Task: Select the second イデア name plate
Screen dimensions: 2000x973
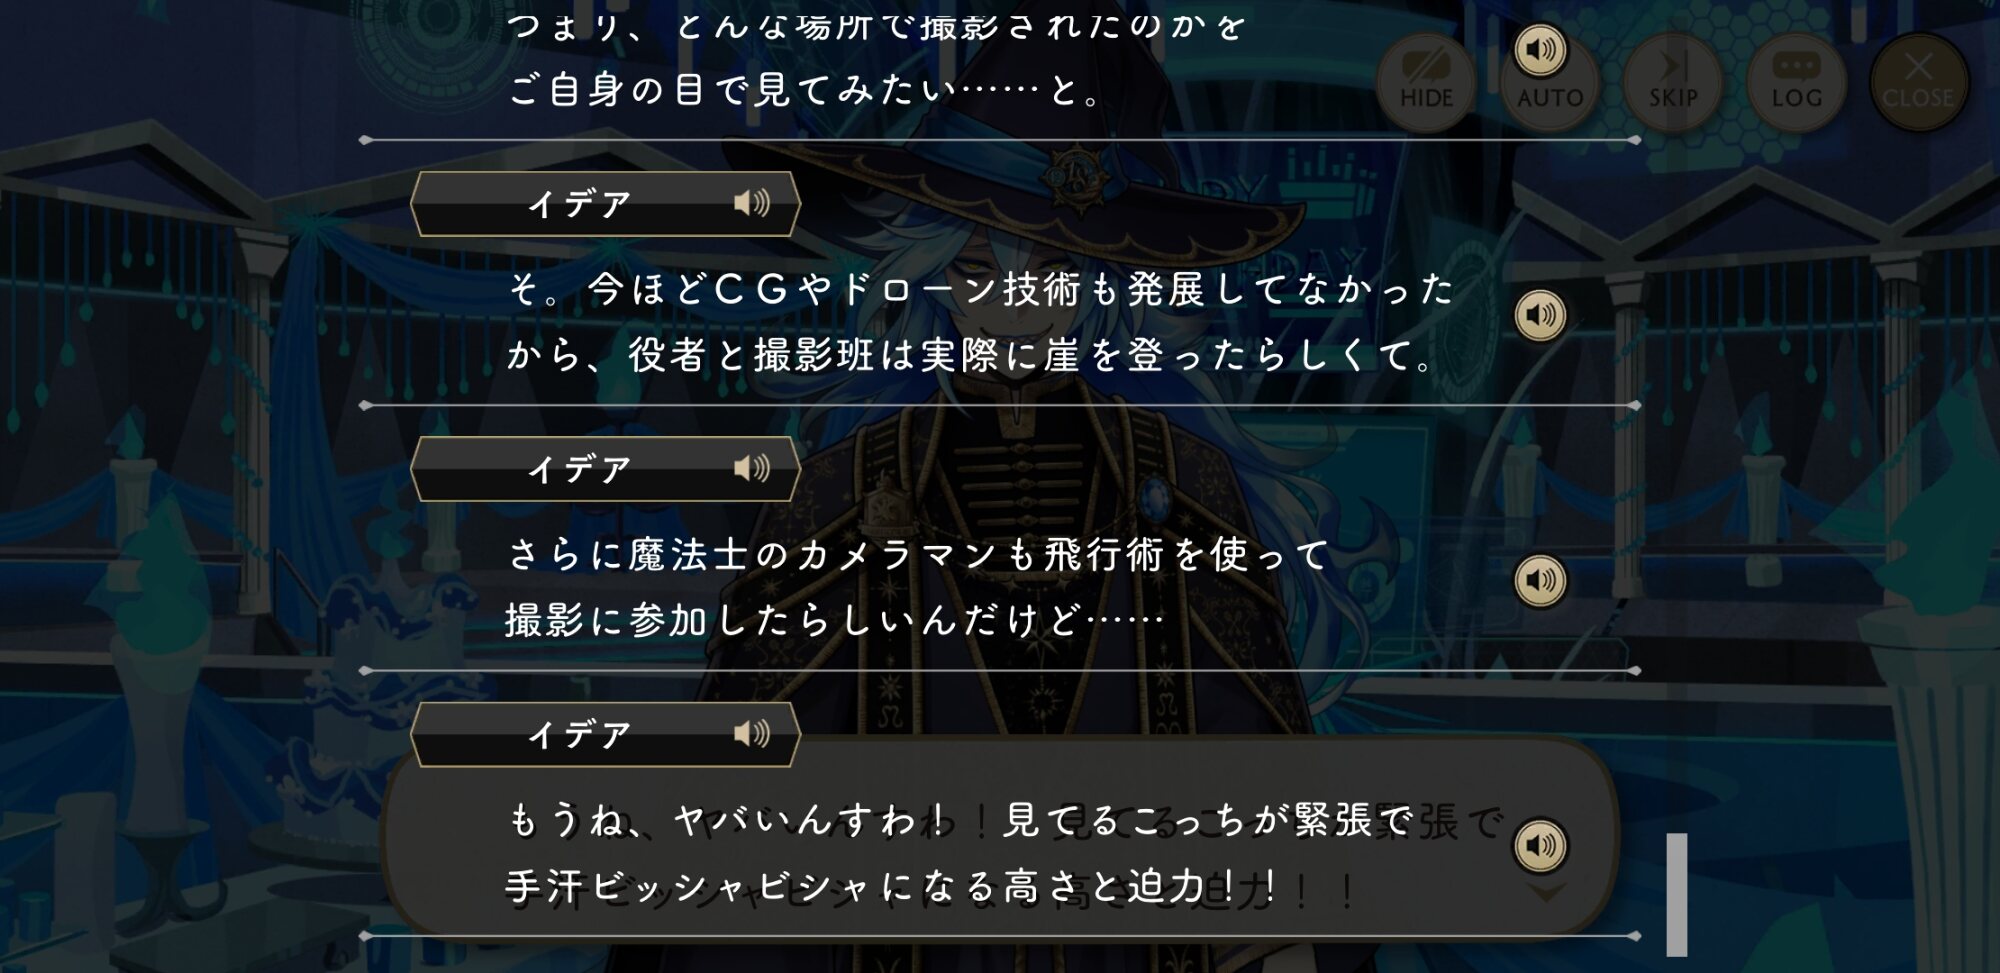Action: pos(605,469)
